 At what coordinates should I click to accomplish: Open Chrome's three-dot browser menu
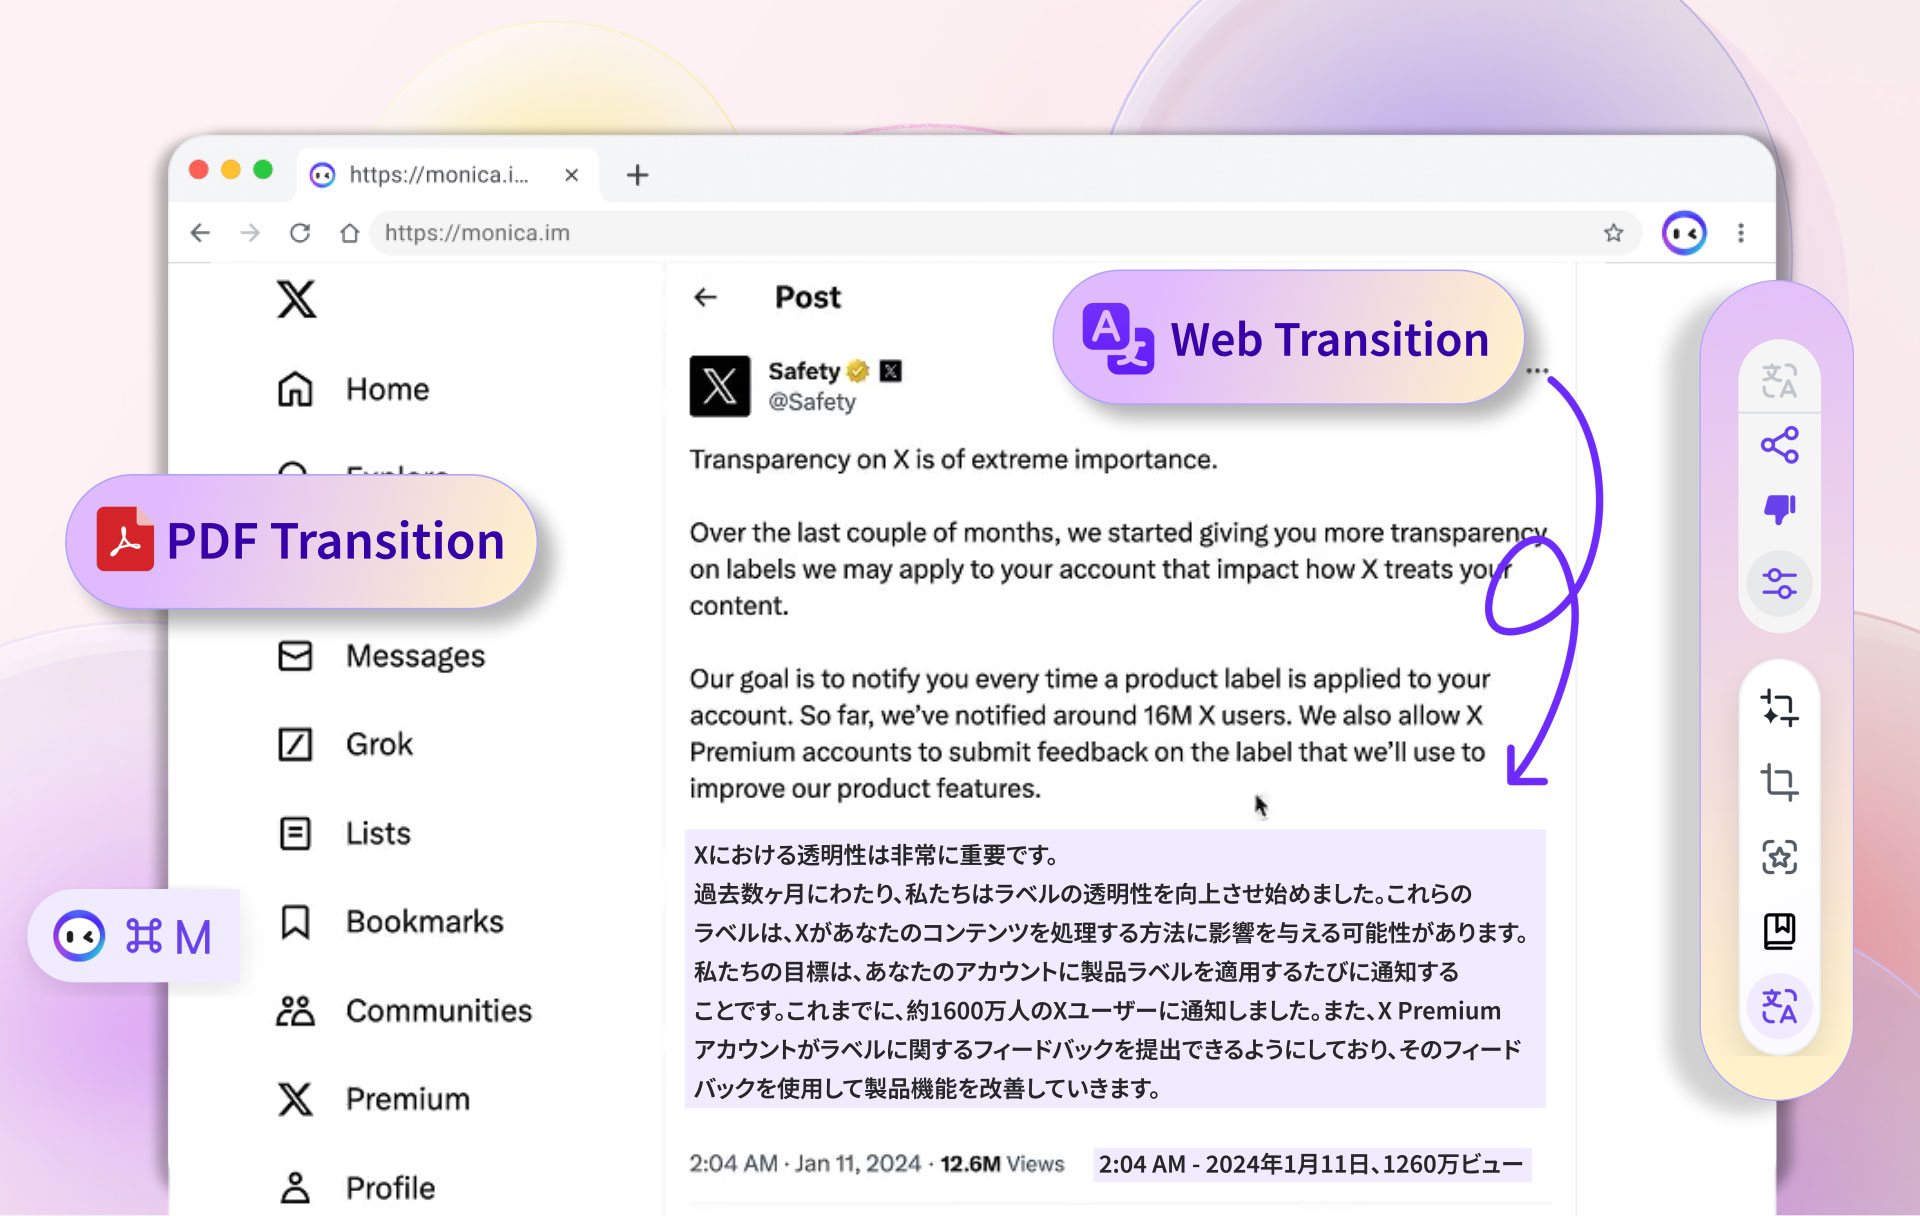1741,232
